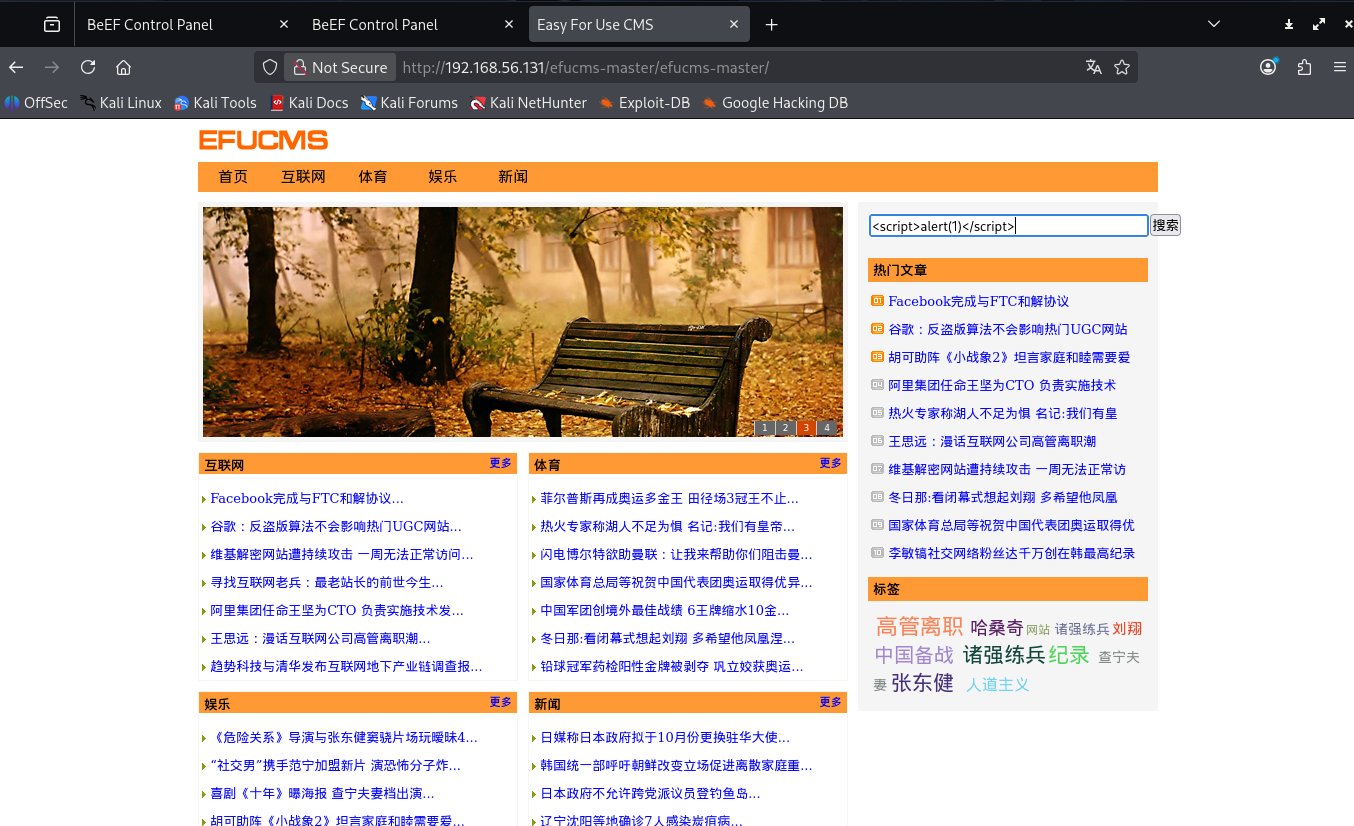Click the 人道主义 tag
Screen dimensions: 1354x826
(x=997, y=685)
